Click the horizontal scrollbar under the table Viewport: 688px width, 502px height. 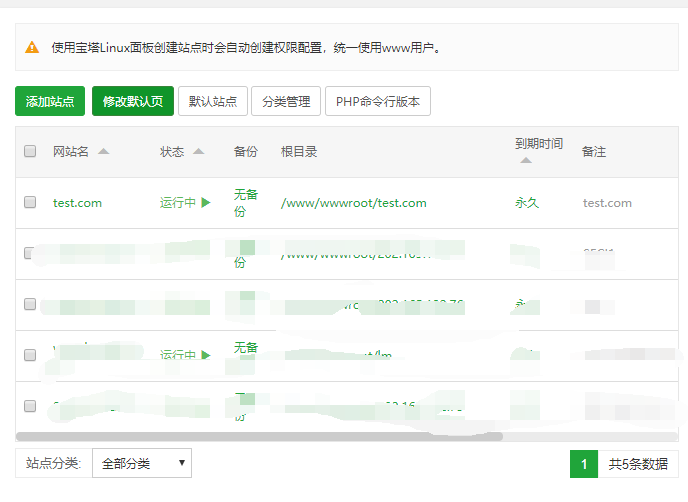click(260, 437)
